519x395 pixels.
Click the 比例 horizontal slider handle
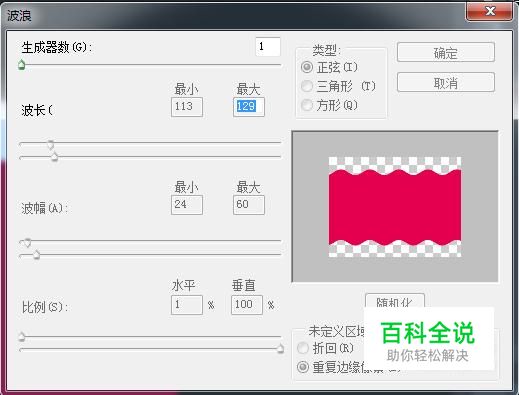click(x=22, y=337)
